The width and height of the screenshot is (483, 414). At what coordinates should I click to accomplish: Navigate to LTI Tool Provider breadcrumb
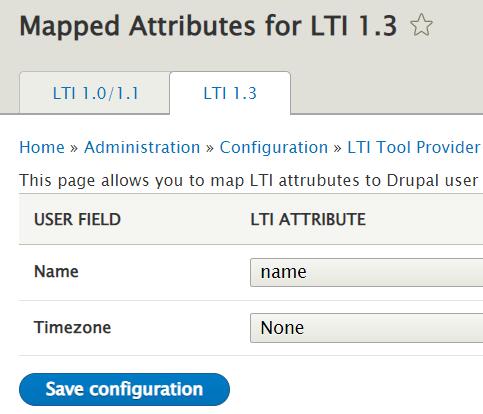pos(415,147)
